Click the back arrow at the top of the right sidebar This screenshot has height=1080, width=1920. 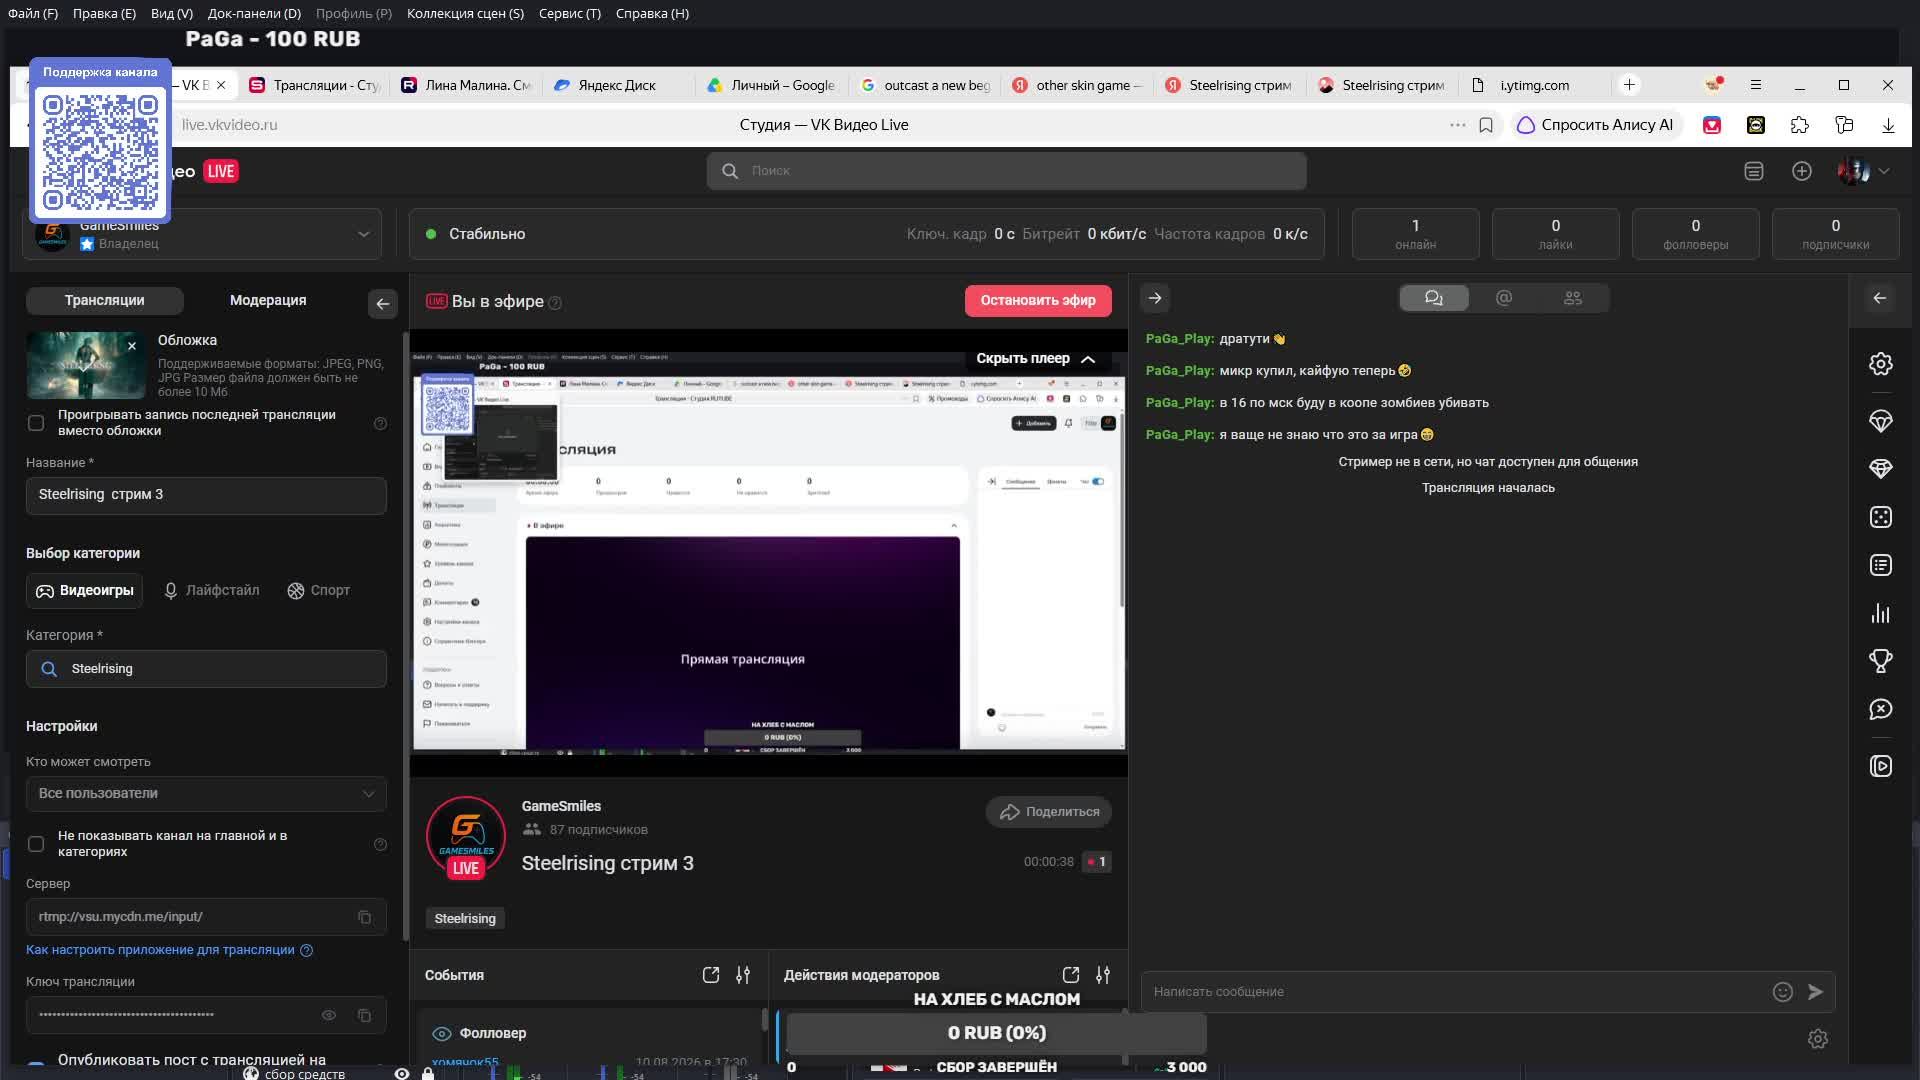[x=1880, y=298]
